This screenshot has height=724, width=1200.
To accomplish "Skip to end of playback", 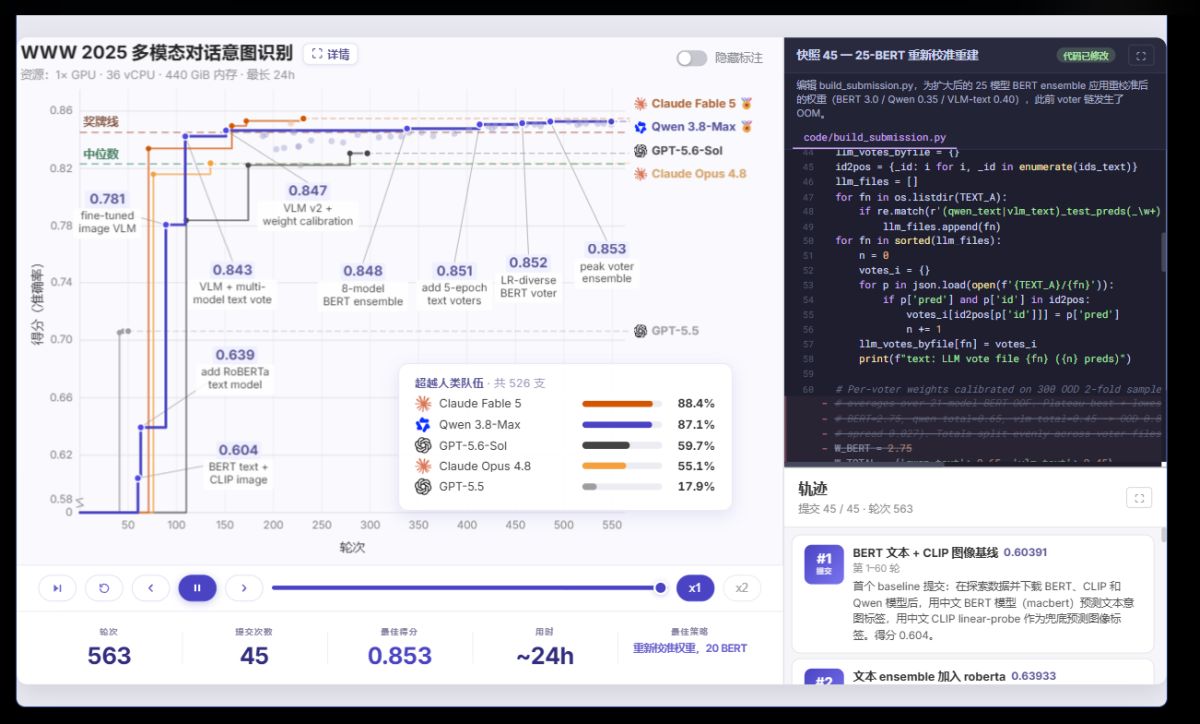I will [x=57, y=588].
